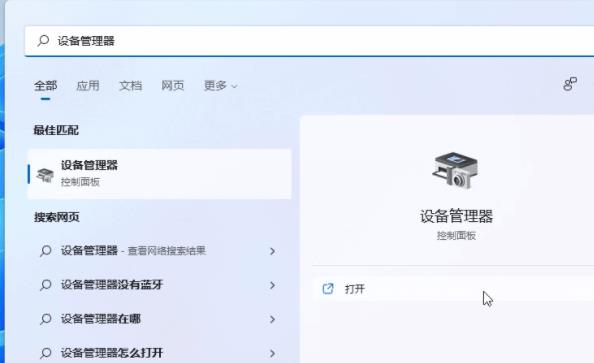Select web result 设备管理器 - 查看网络搜索结果
Image resolution: width=594 pixels, height=363 pixels.
click(160, 251)
